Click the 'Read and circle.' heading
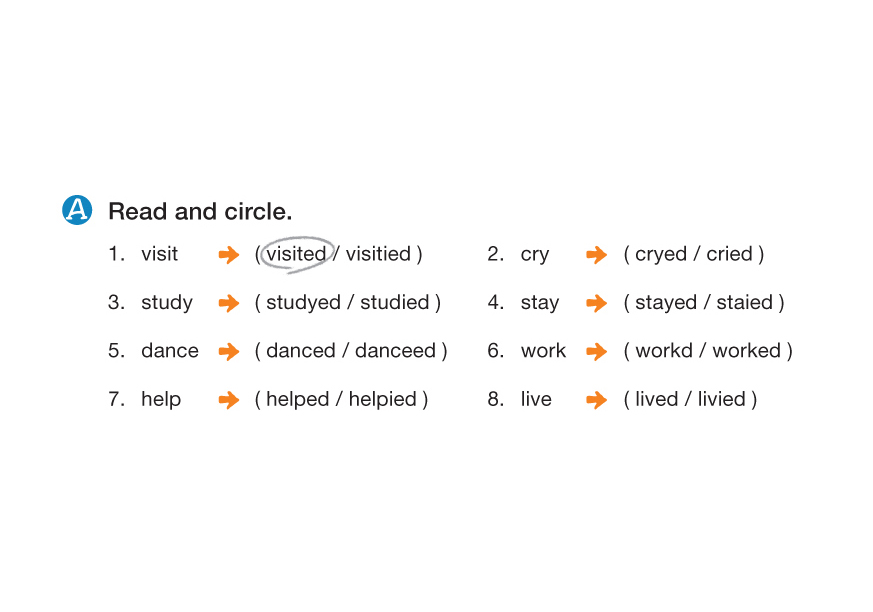873x612 pixels. coord(200,211)
